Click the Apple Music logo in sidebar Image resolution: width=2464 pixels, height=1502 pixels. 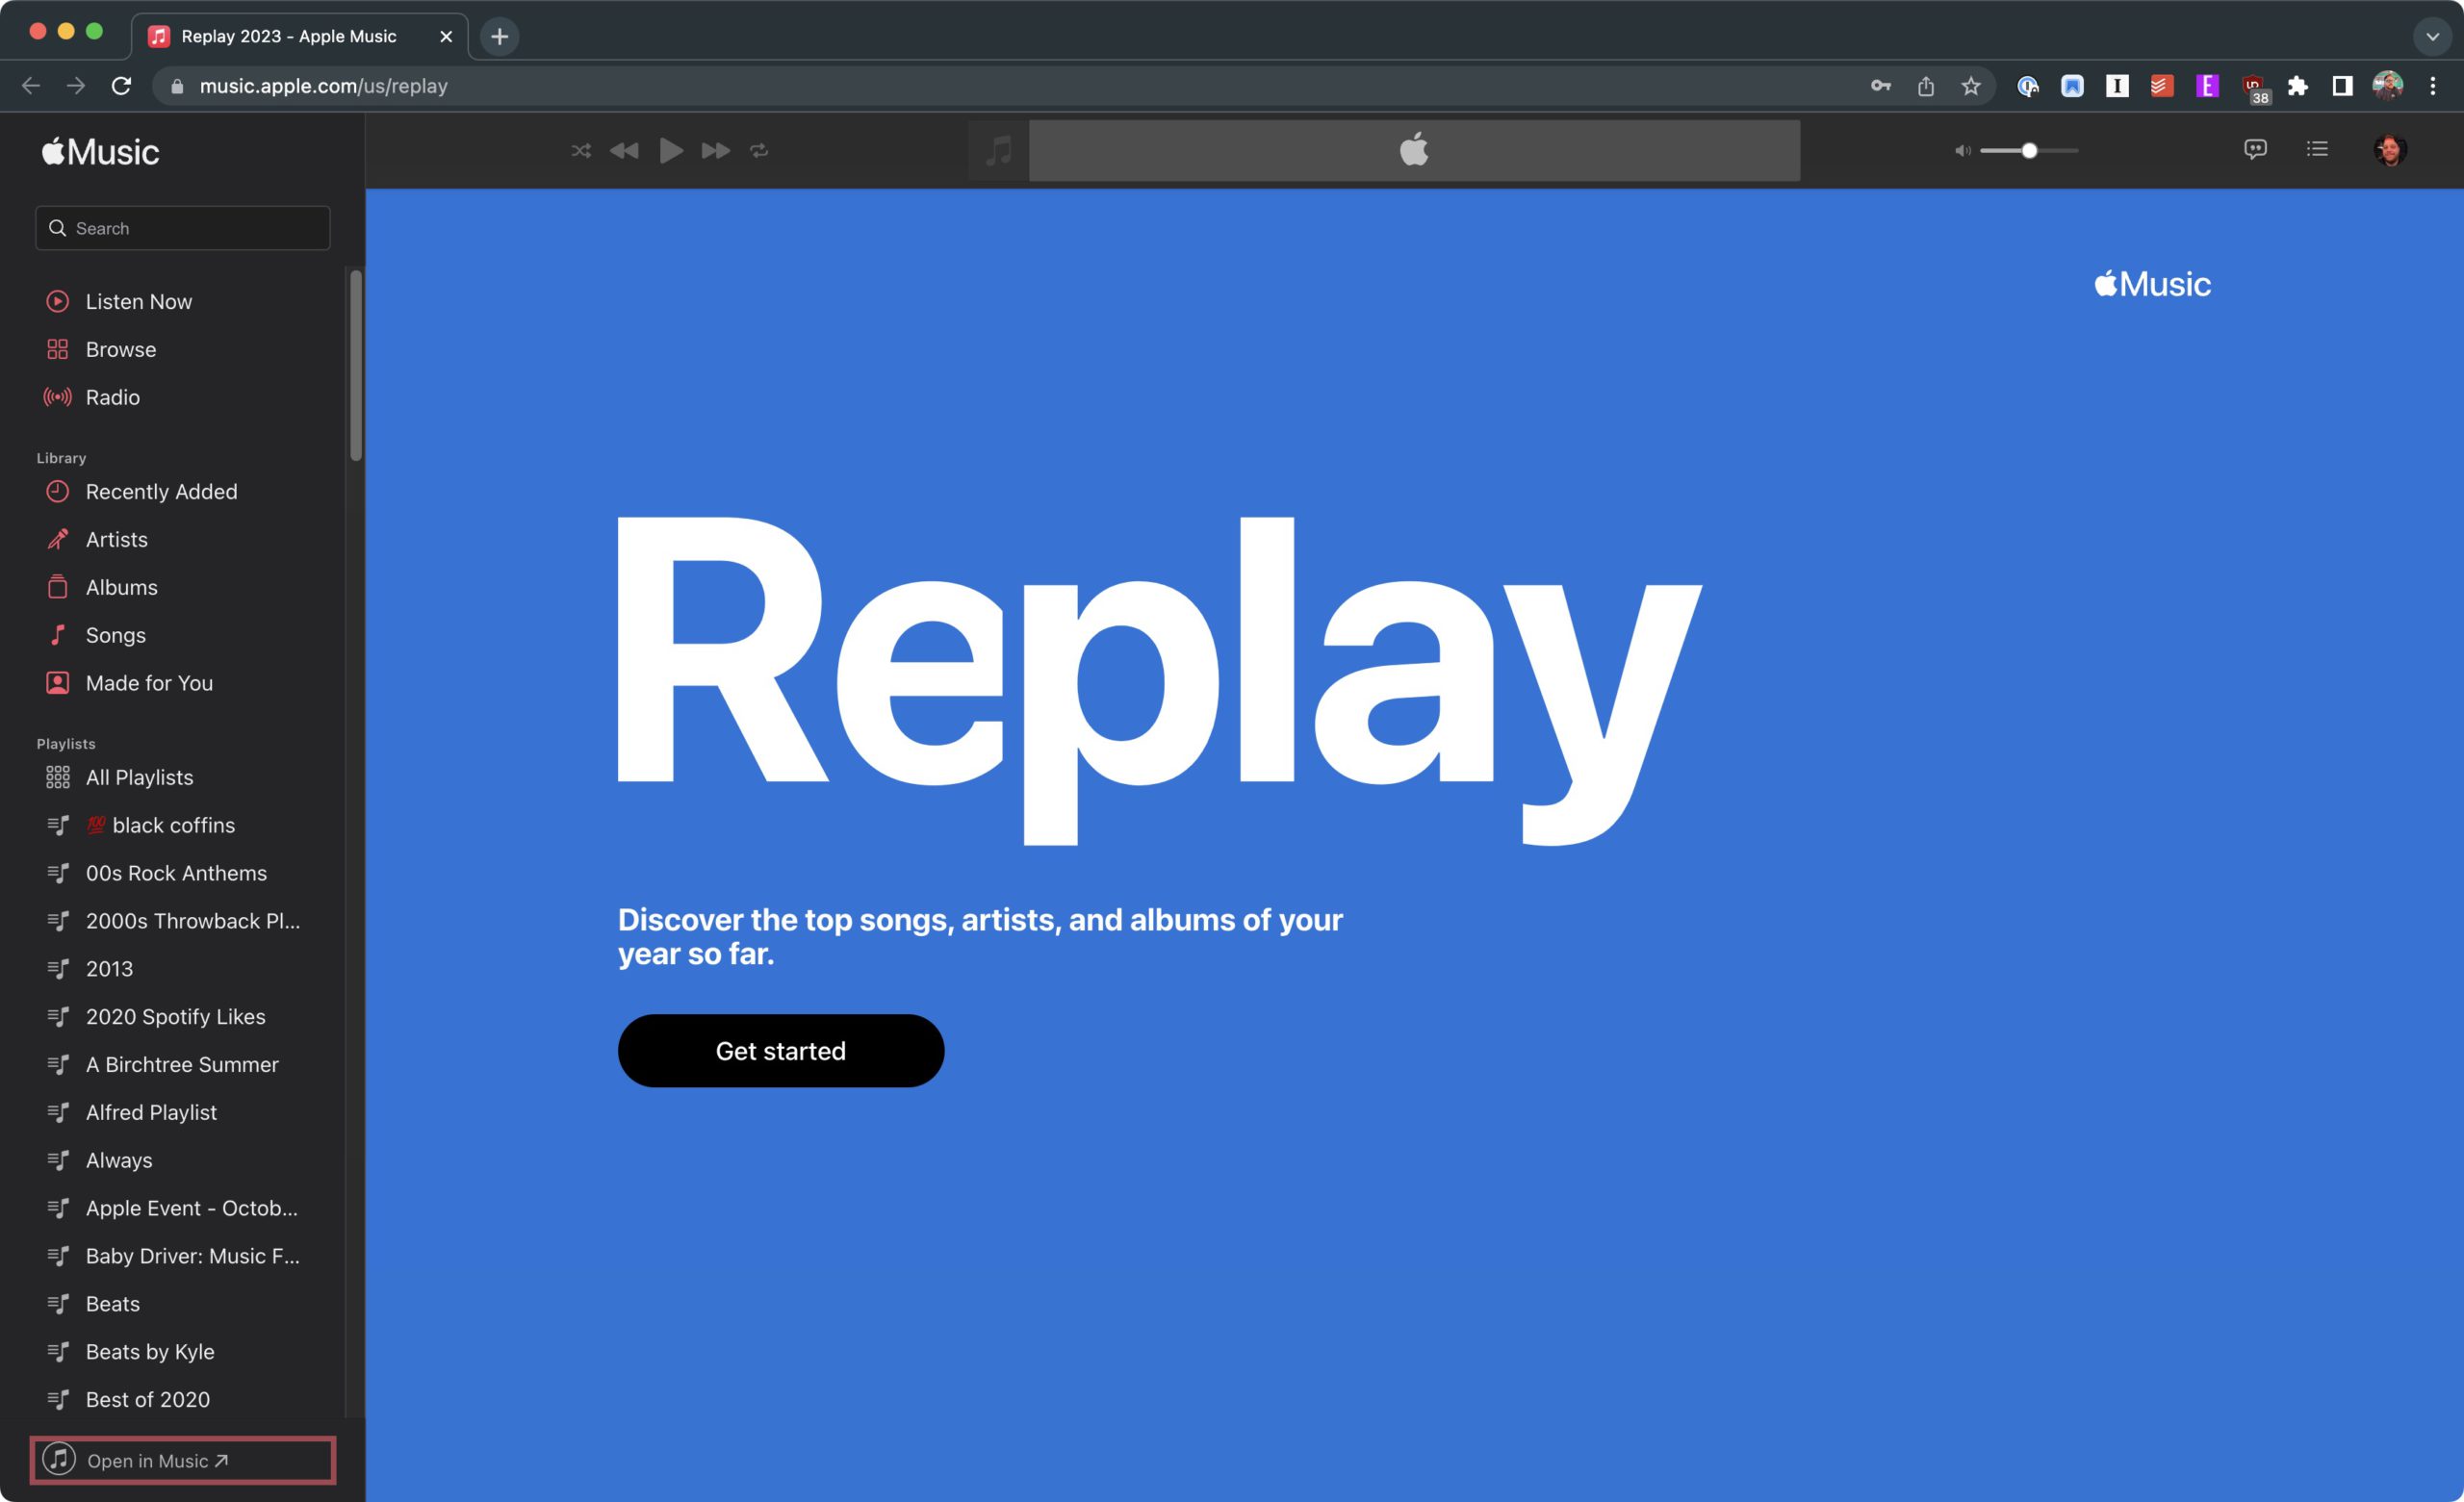pyautogui.click(x=100, y=152)
